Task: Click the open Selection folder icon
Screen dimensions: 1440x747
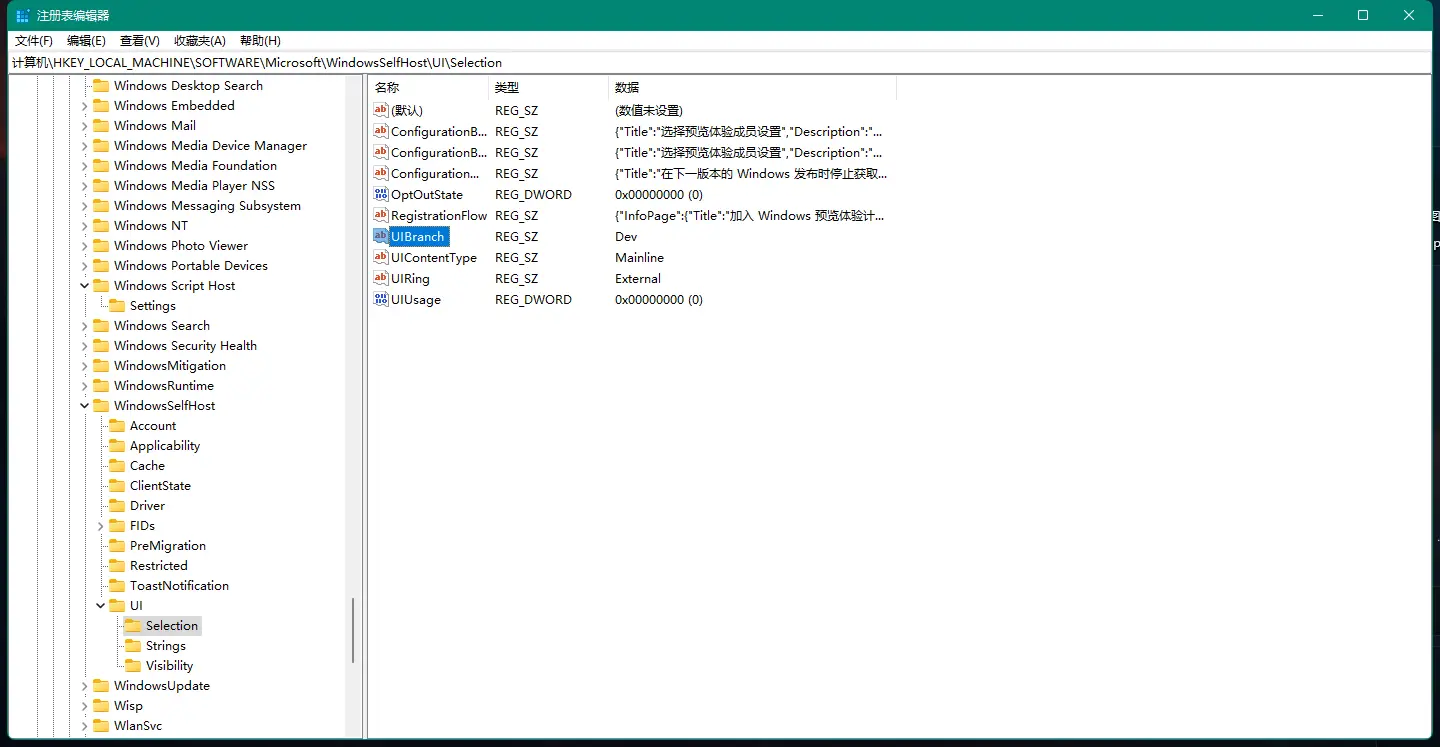Action: (x=133, y=626)
